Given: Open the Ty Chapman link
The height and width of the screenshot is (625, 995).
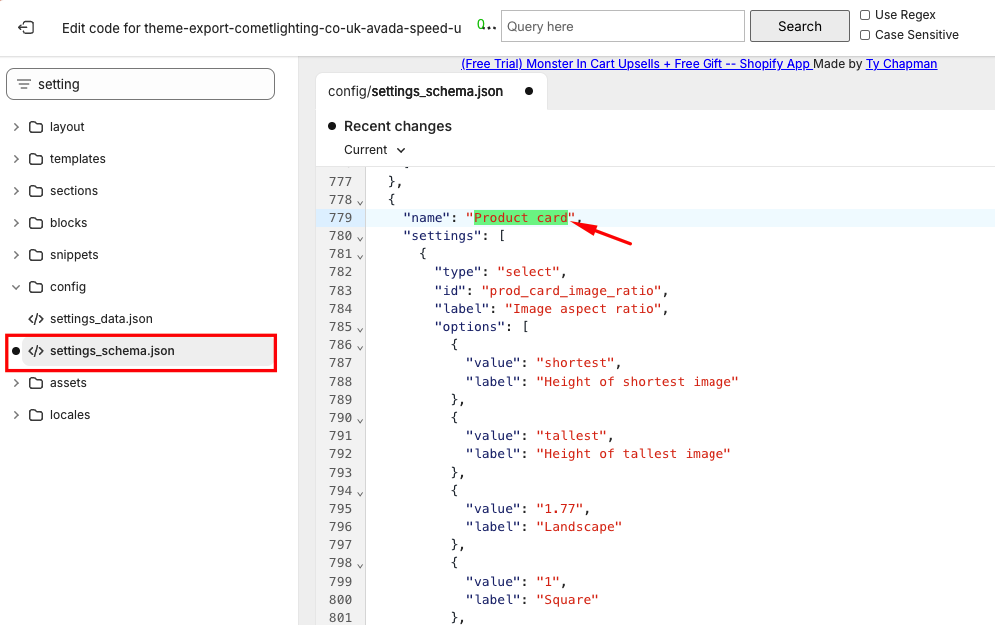Looking at the screenshot, I should pyautogui.click(x=901, y=63).
